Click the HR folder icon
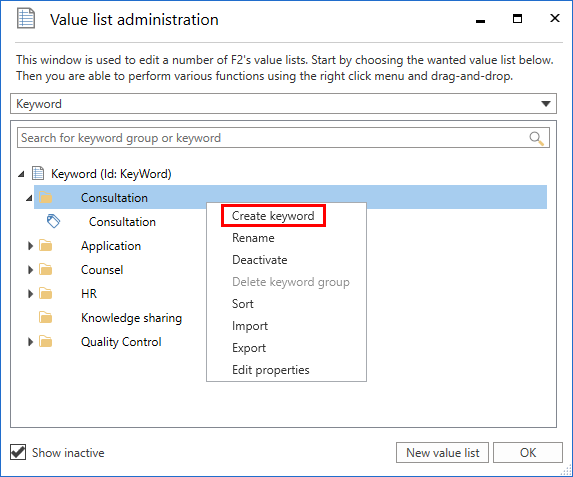Screen dimensions: 573x477 (46, 294)
